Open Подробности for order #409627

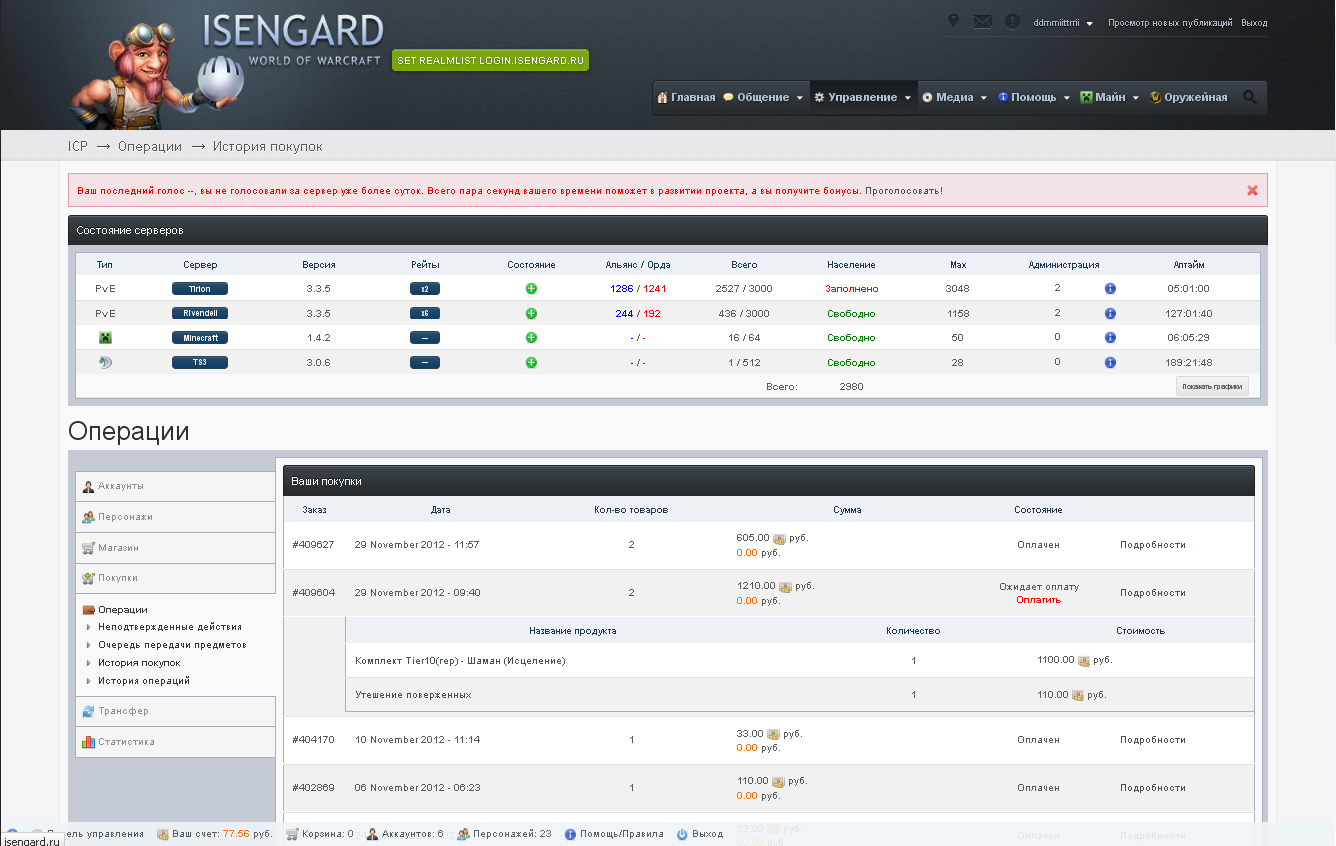pyautogui.click(x=1152, y=545)
